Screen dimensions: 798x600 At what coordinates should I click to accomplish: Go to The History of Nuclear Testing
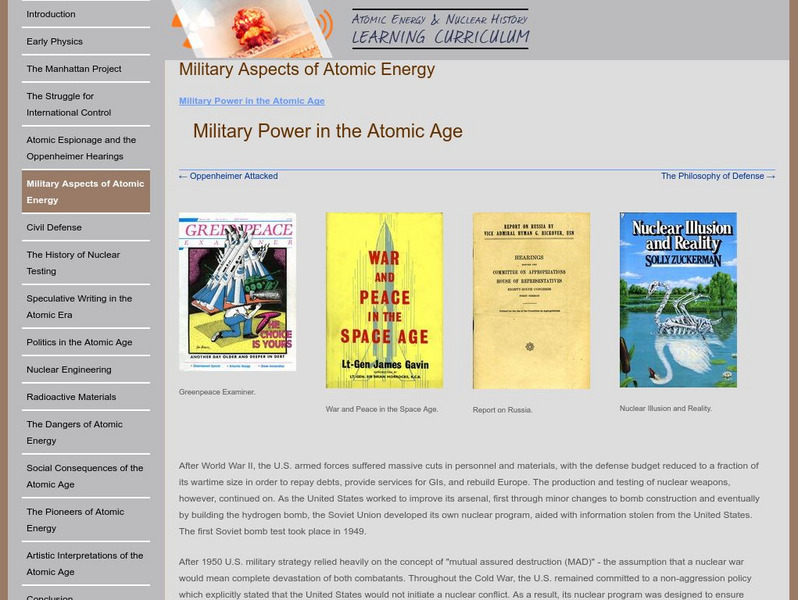coord(86,263)
